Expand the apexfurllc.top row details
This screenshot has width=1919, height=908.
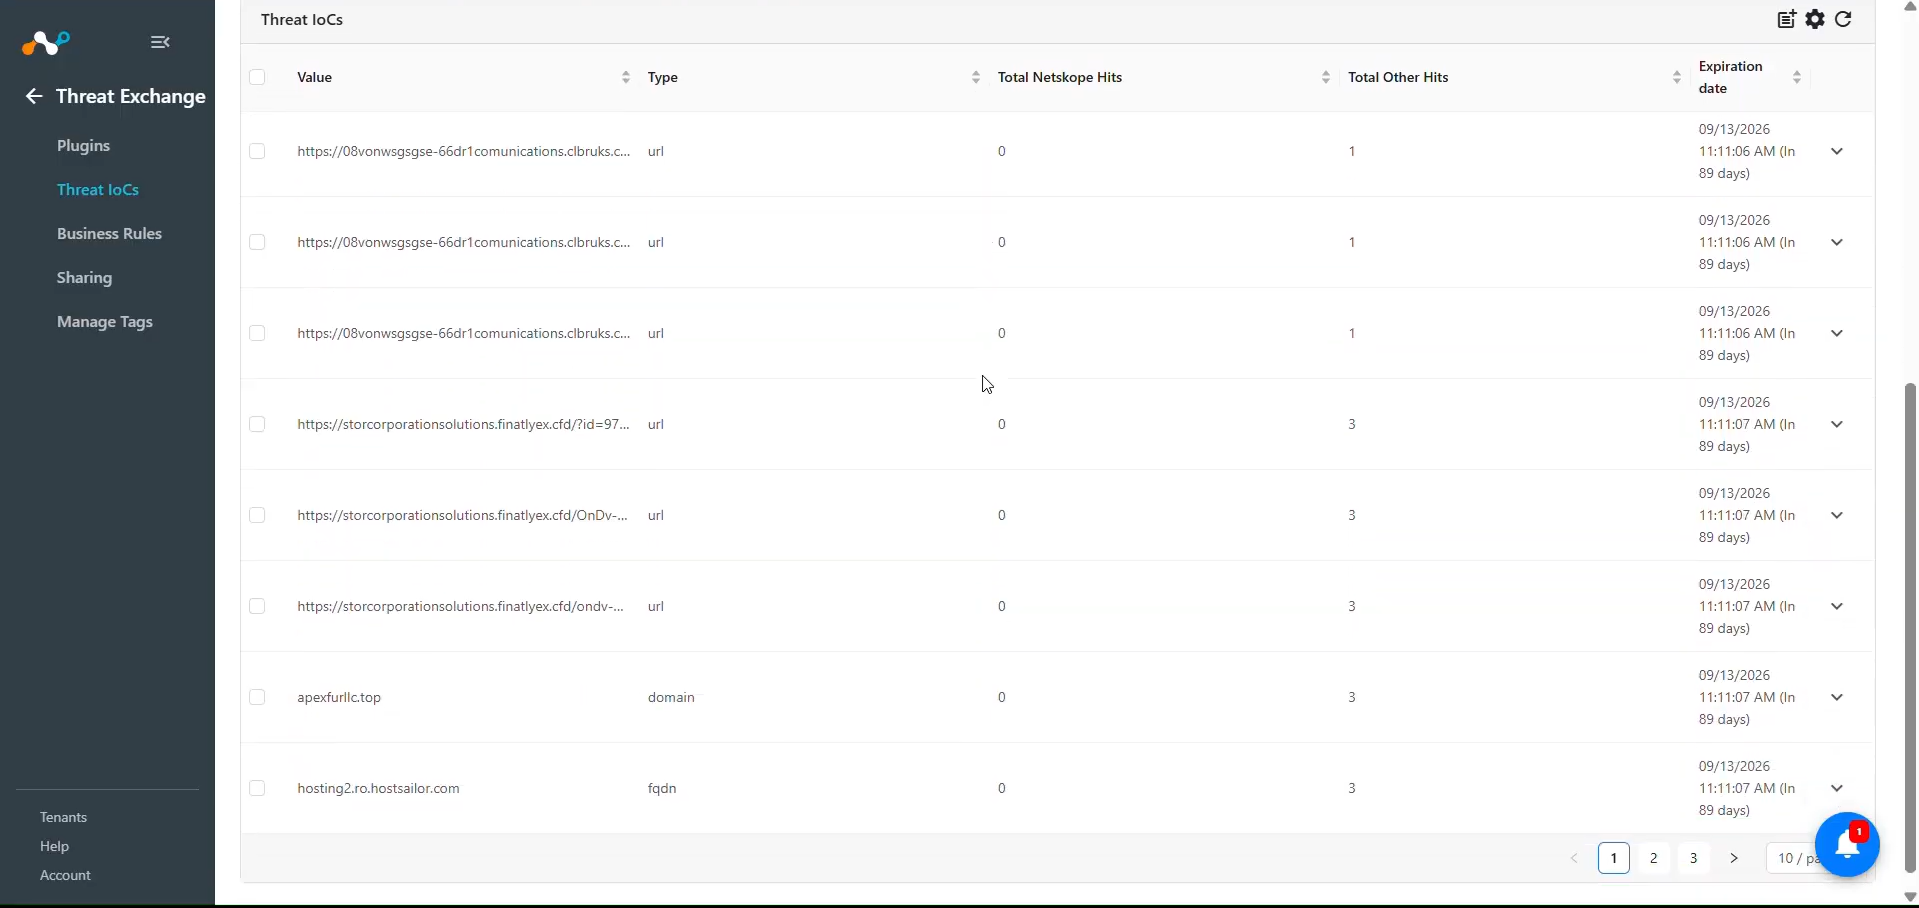1837,697
